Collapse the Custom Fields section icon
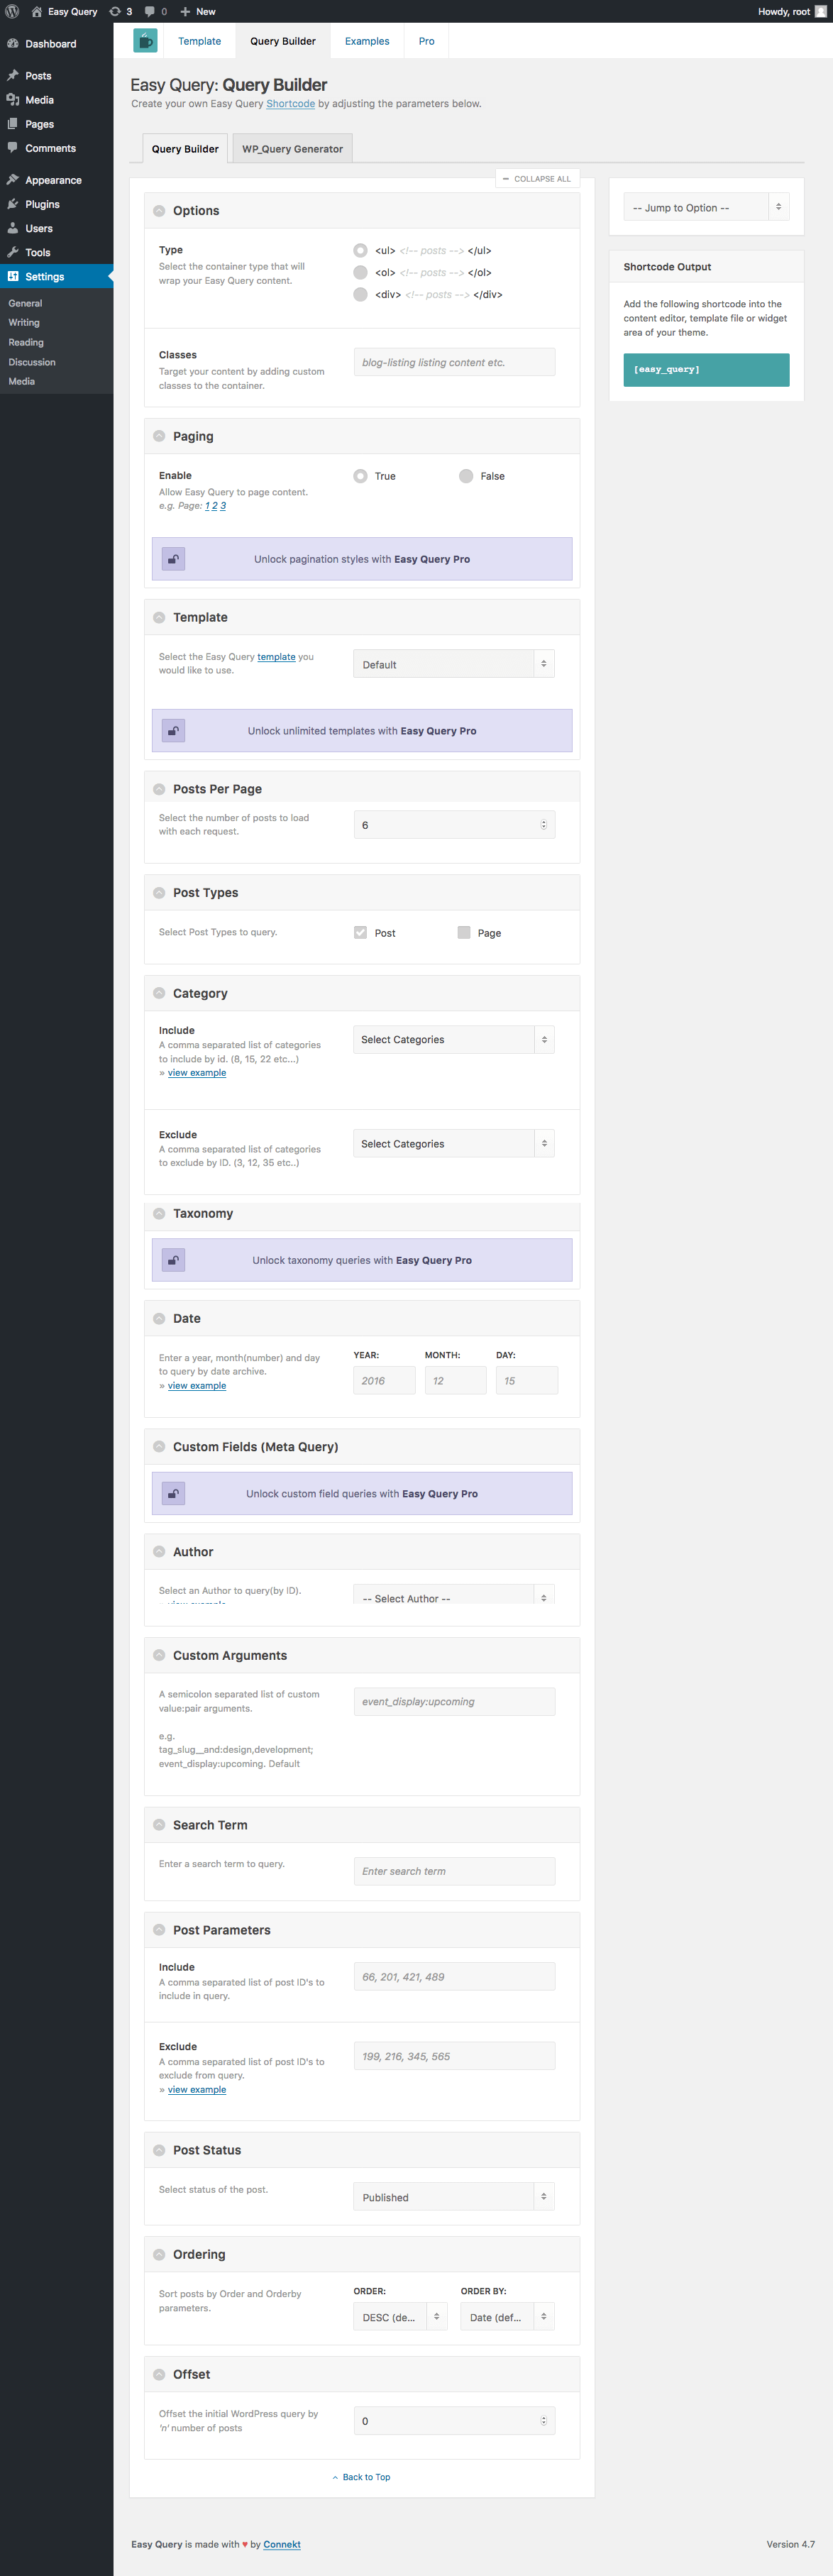This screenshot has height=2576, width=833. pos(159,1447)
